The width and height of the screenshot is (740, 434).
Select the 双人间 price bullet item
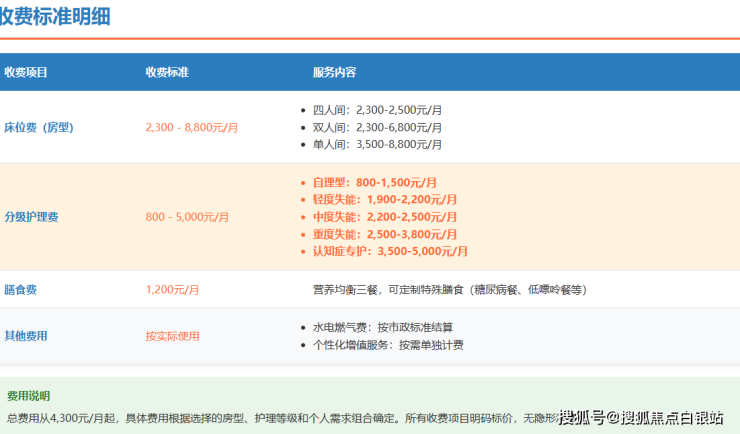[x=377, y=128]
